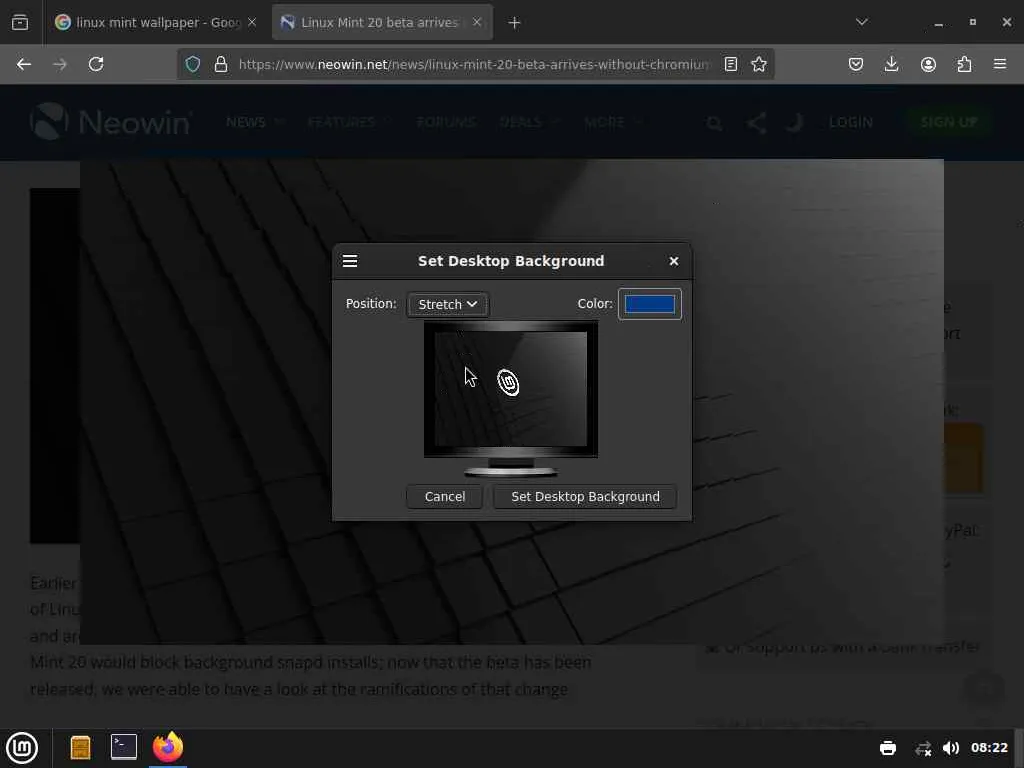Open the Downloads panel
The width and height of the screenshot is (1024, 768).
(891, 64)
